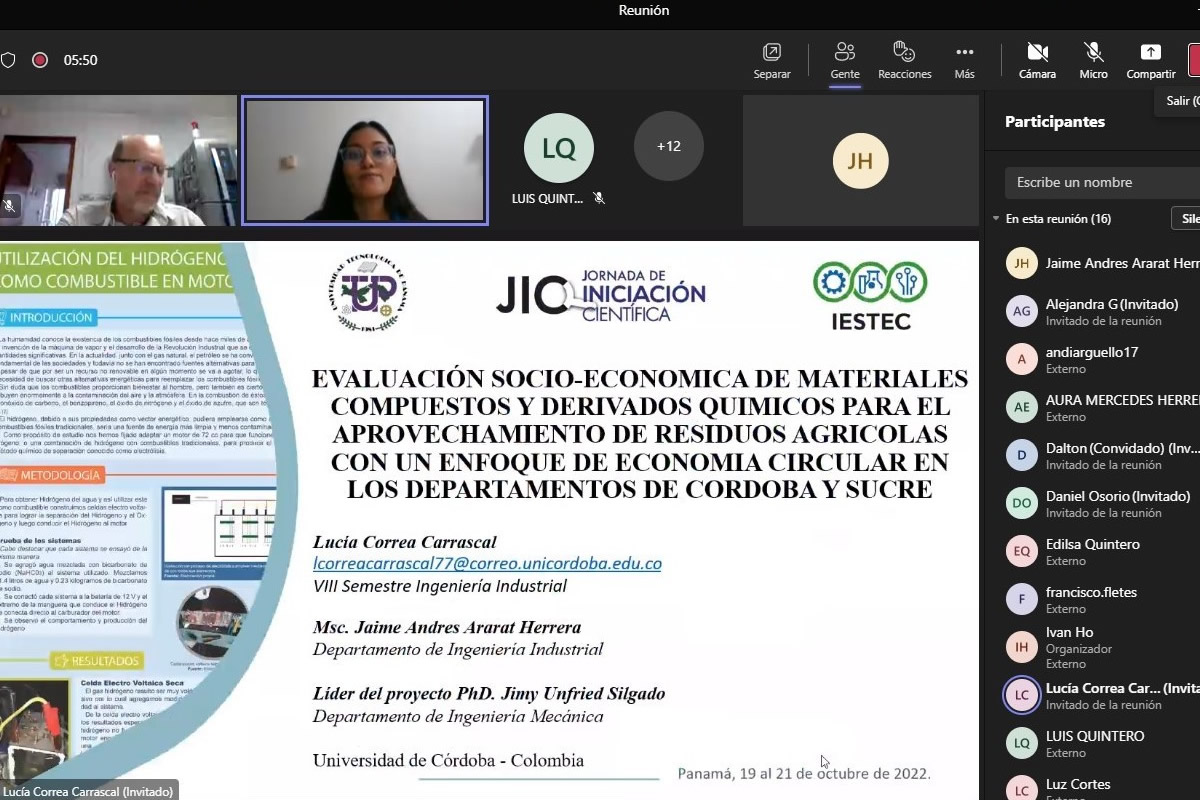Click the JH avatar for Jaime Andres Ararat
This screenshot has height=800, width=1200.
1022,264
